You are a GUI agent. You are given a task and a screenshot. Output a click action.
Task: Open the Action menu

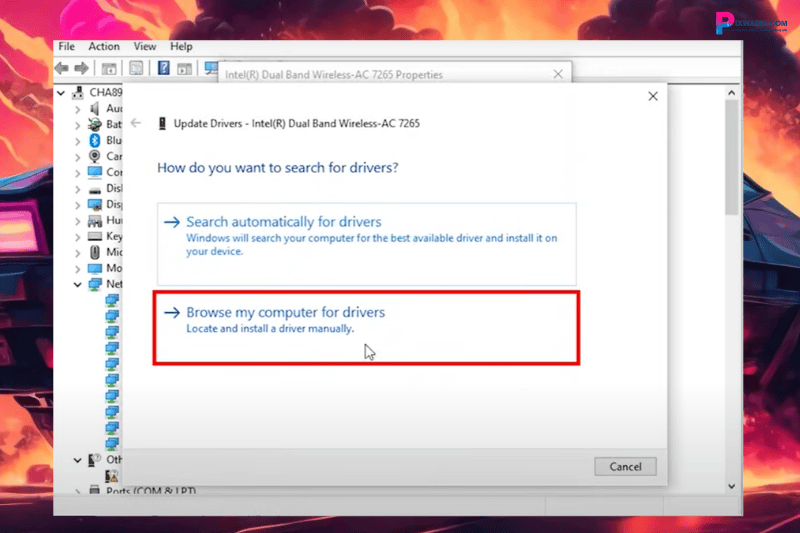103,46
